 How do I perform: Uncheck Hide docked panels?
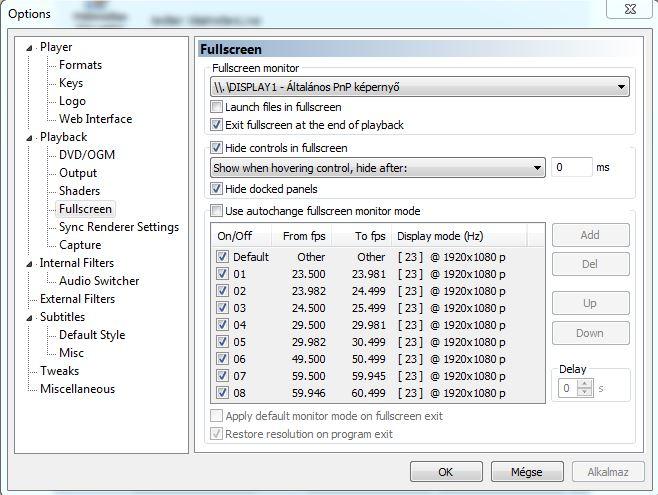tap(216, 189)
